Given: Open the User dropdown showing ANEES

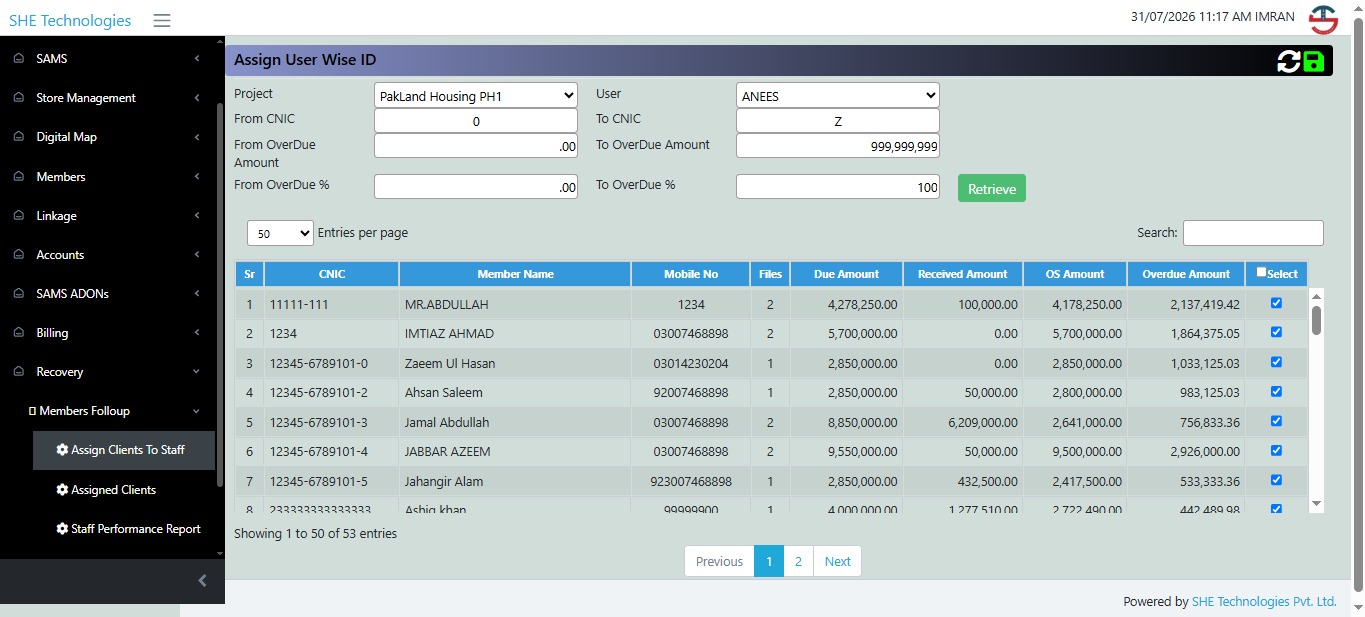Looking at the screenshot, I should tap(838, 95).
